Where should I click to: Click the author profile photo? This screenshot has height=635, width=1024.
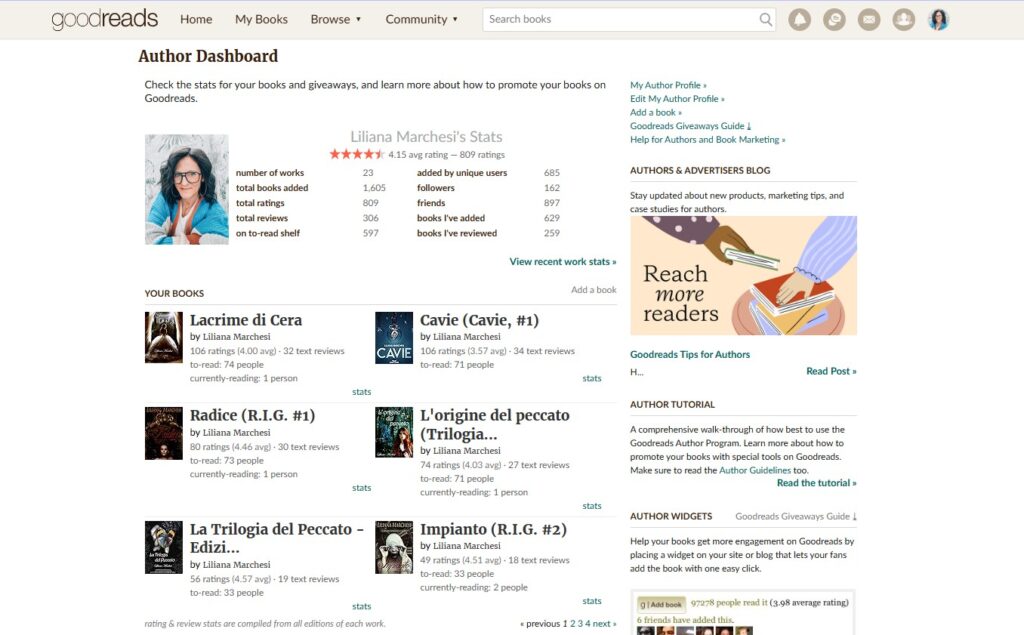(187, 189)
